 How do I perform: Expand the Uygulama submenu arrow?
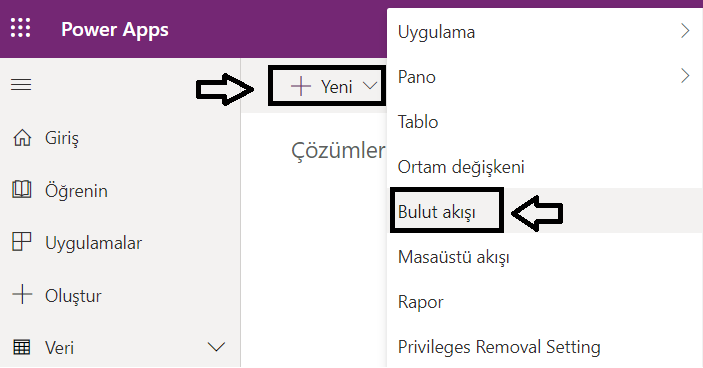(685, 31)
